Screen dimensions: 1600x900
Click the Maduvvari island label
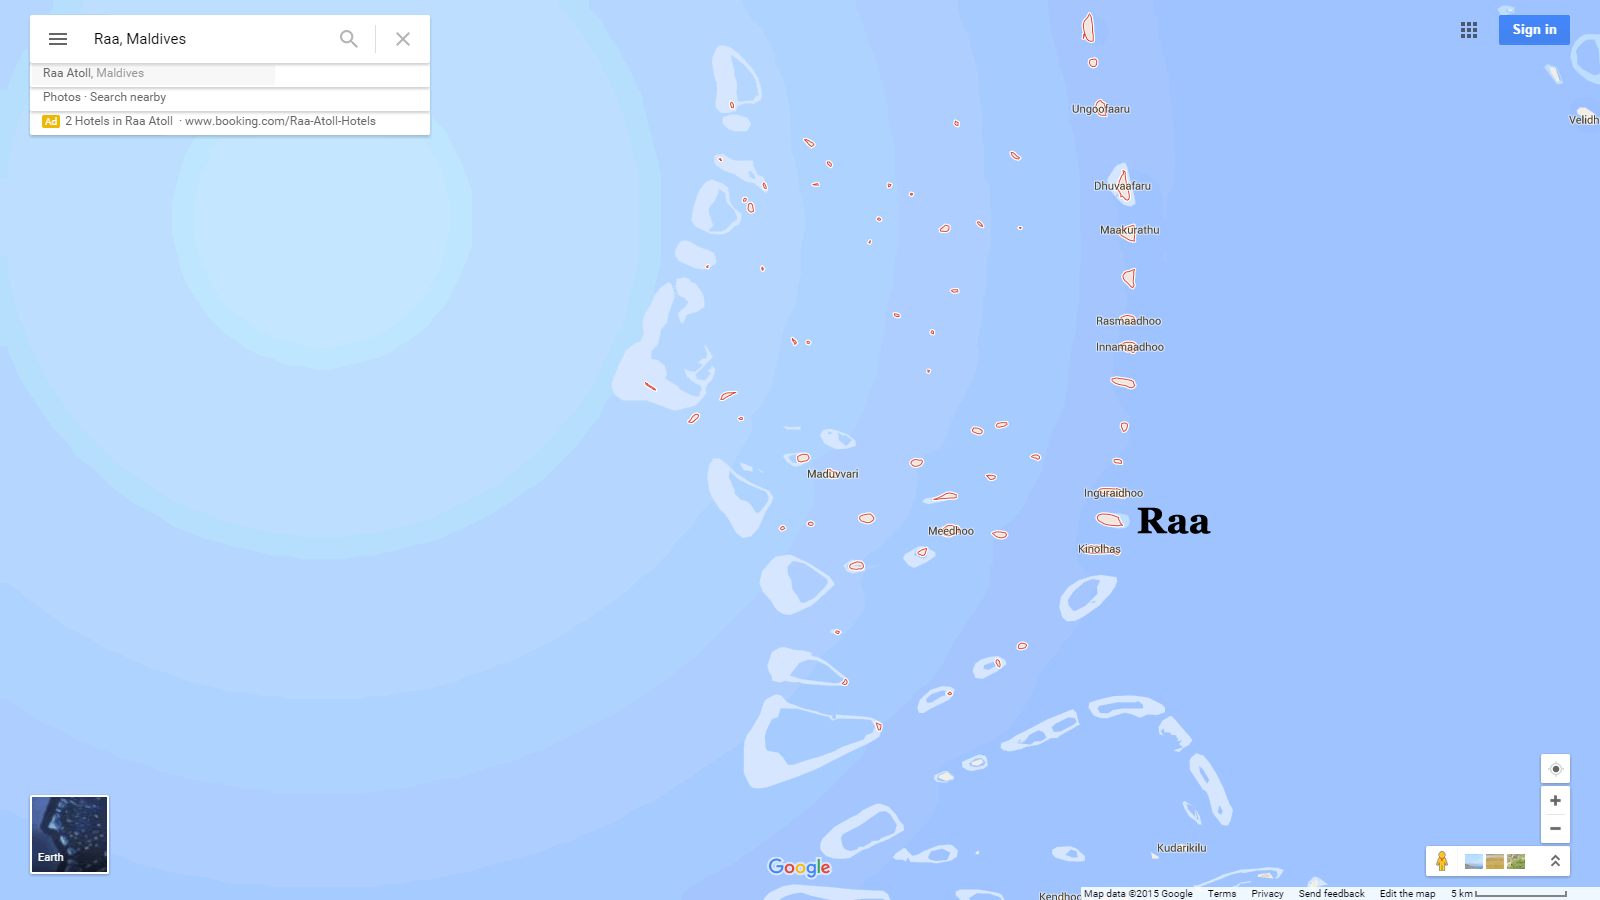click(x=833, y=474)
